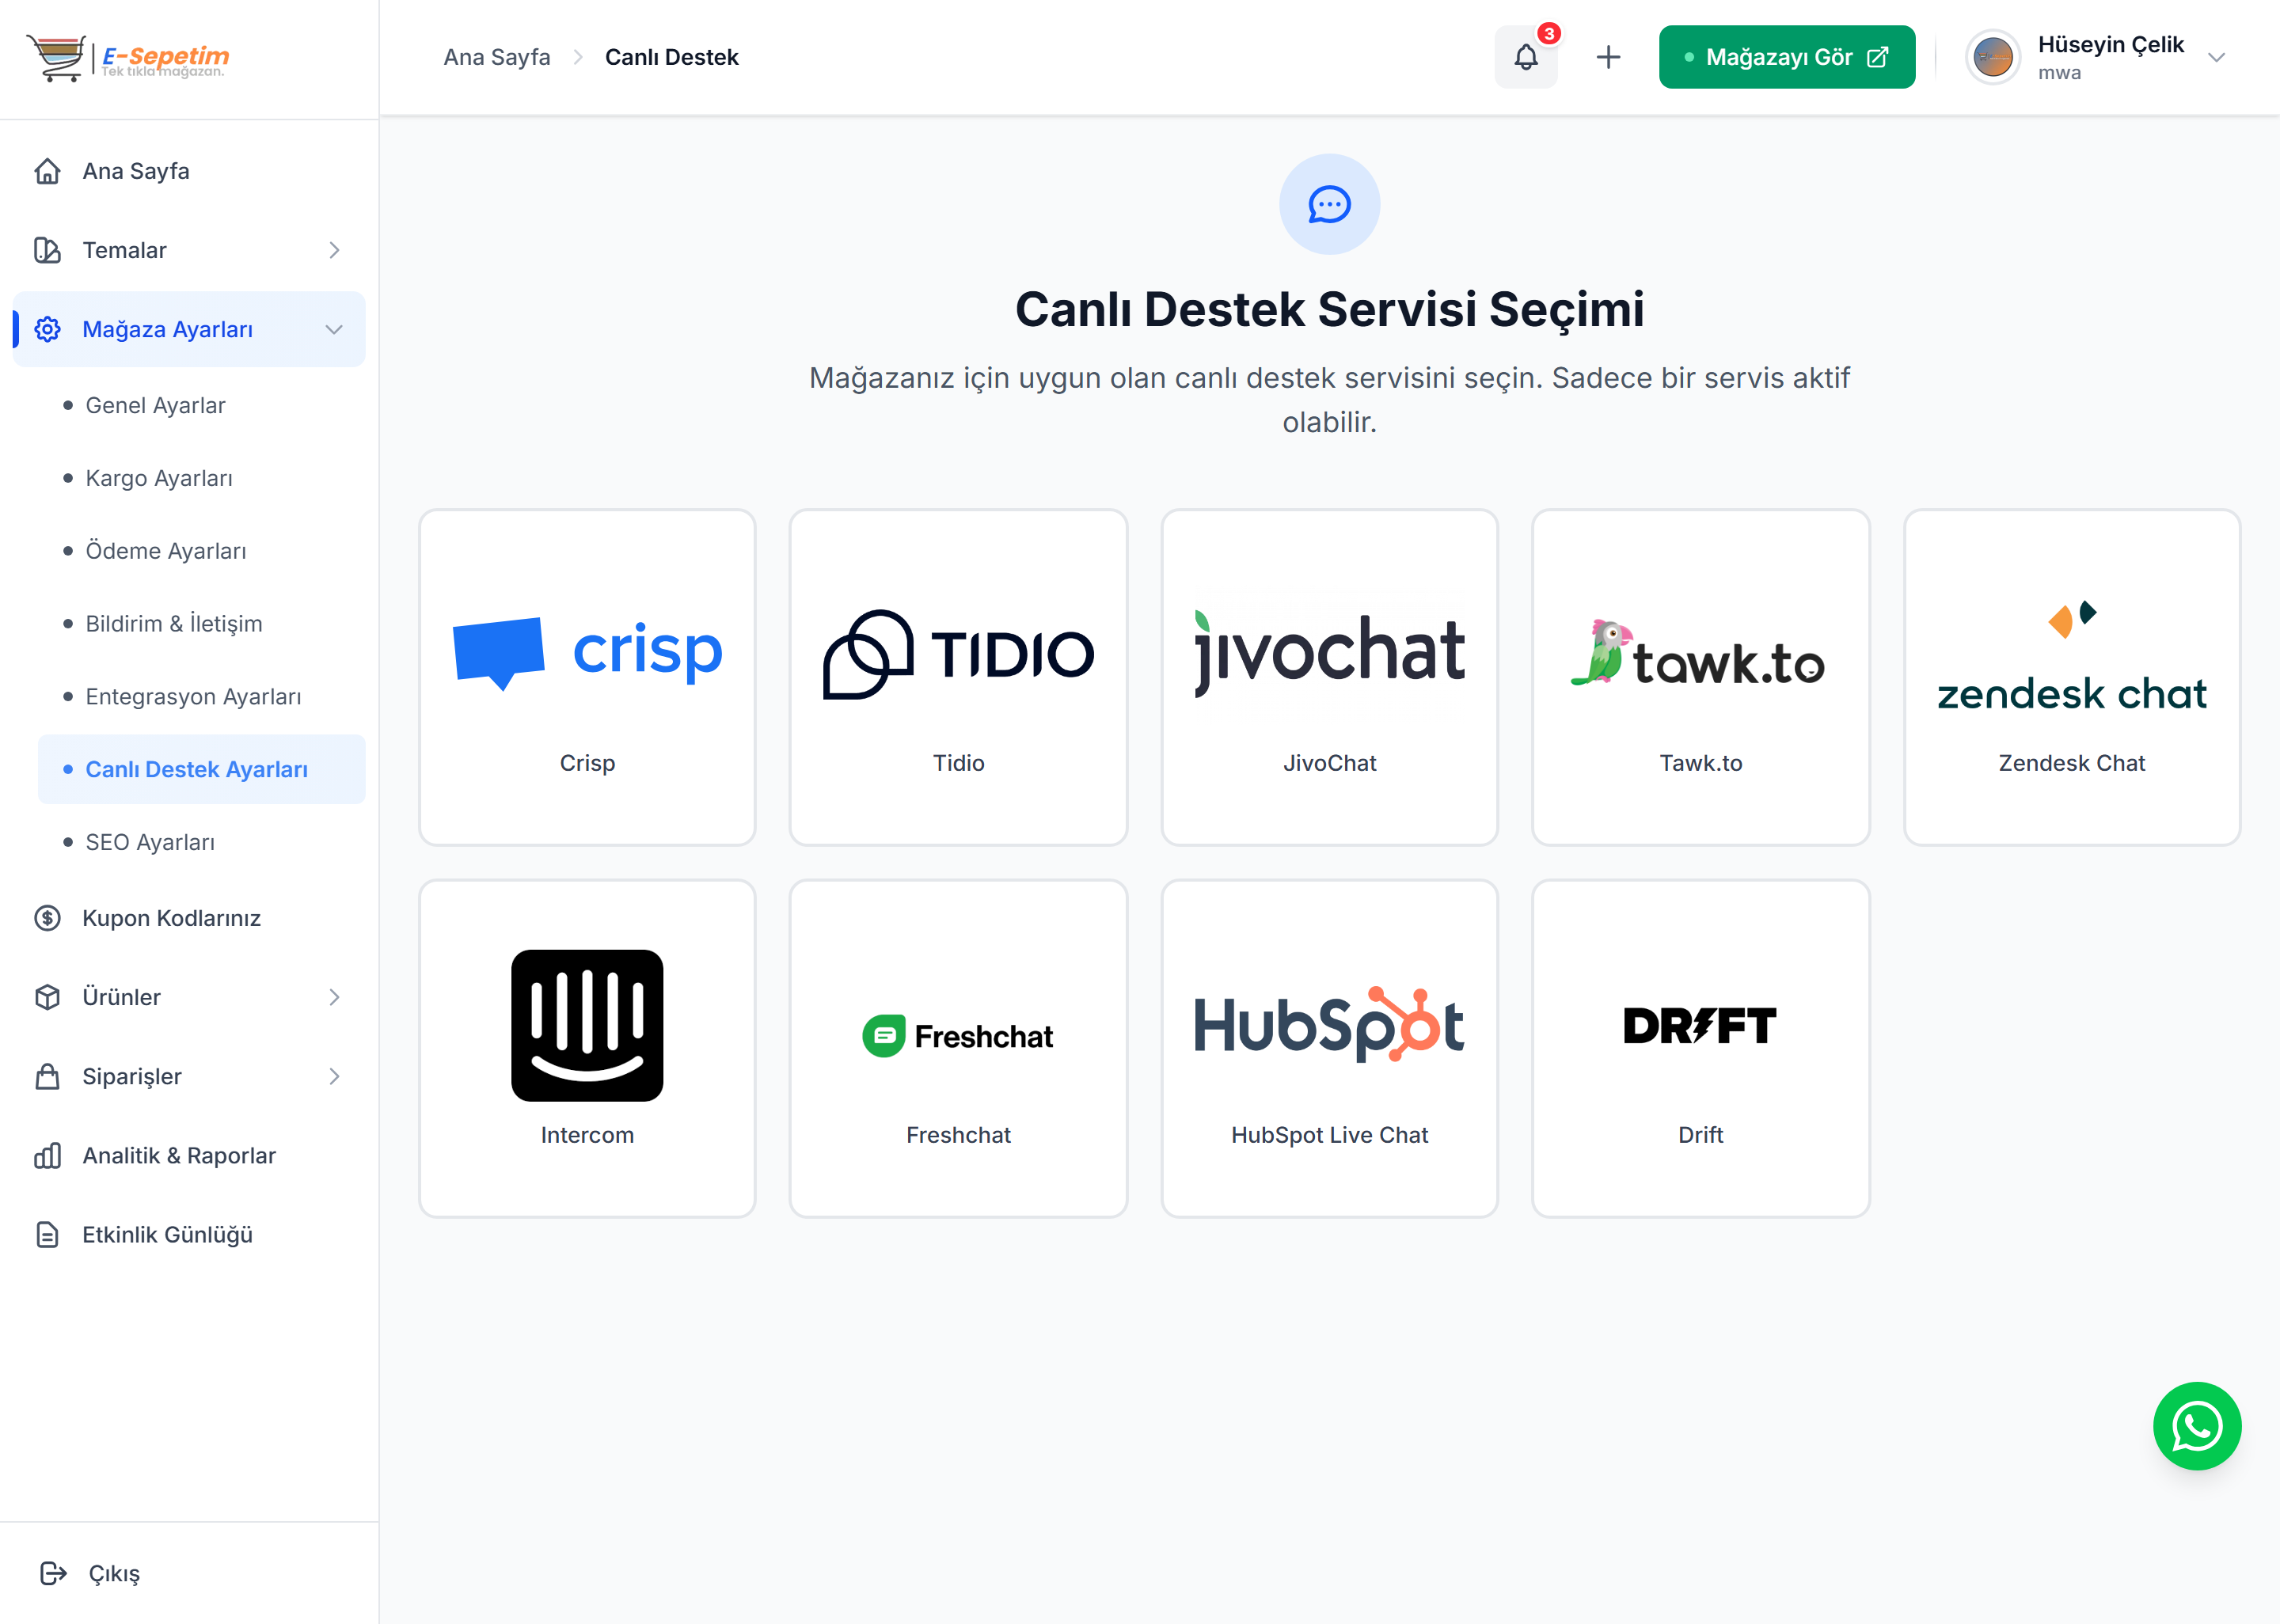Screen dimensions: 2280x1624
Task: Expand the Siparişler submenu chevron
Action: [334, 1076]
